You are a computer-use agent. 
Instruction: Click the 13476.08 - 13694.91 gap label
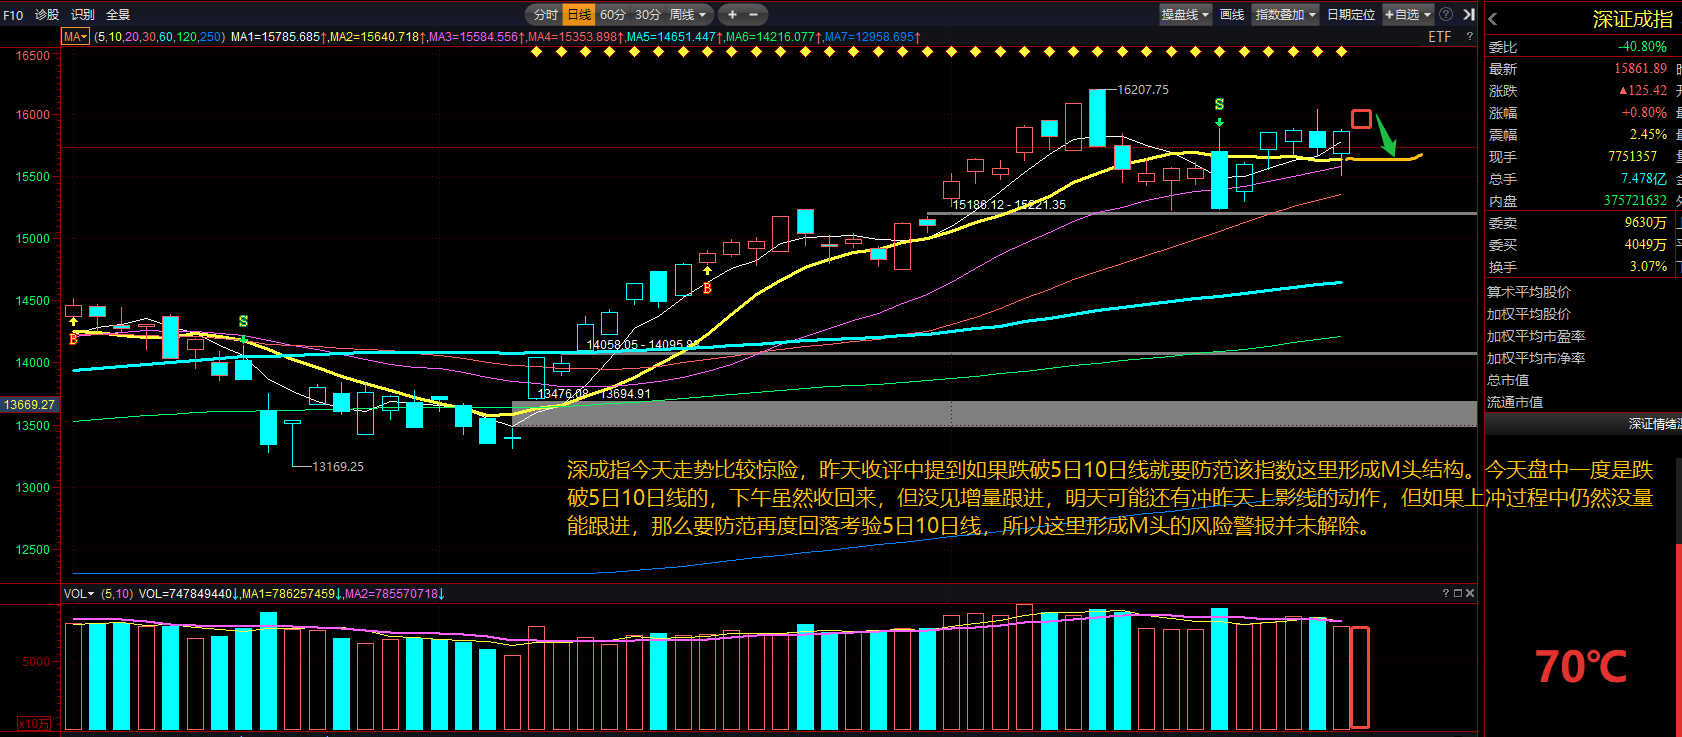coord(594,393)
